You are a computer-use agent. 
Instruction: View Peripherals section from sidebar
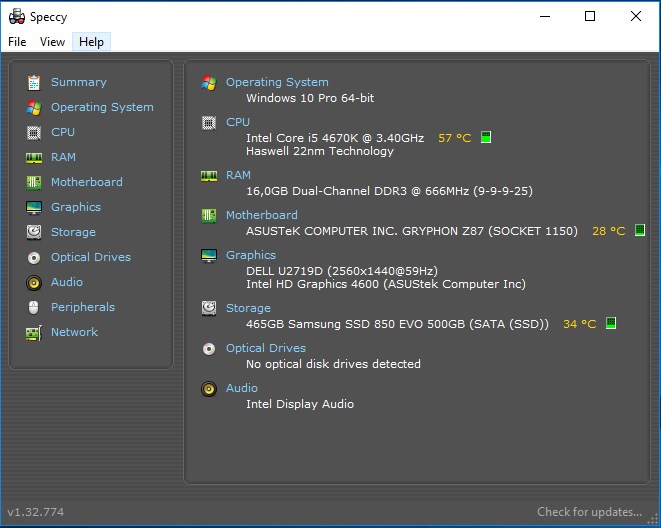[x=83, y=307]
